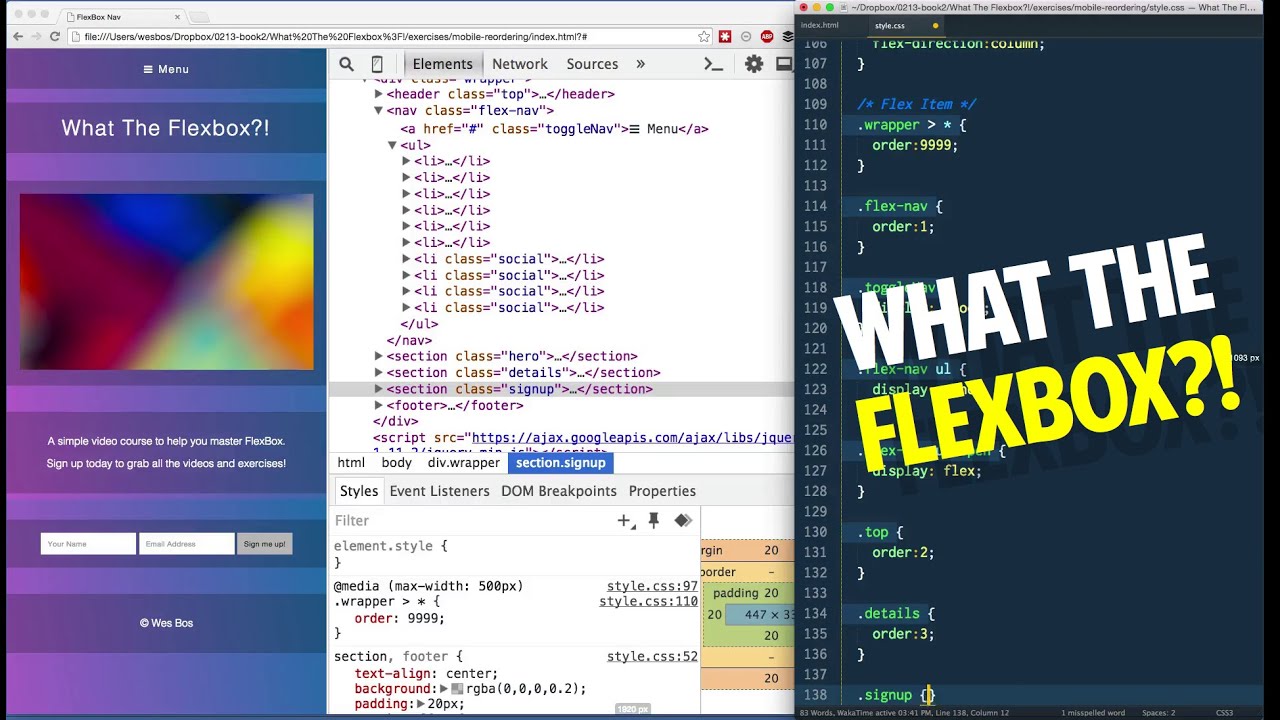Toggle element state pin icon
The width and height of the screenshot is (1280, 720).
[x=654, y=520]
